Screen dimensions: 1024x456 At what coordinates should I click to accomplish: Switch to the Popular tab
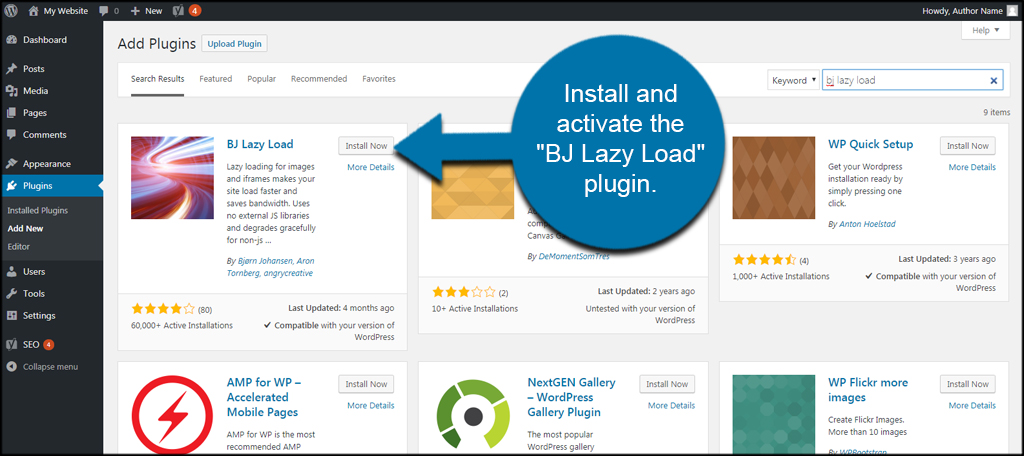click(x=261, y=79)
